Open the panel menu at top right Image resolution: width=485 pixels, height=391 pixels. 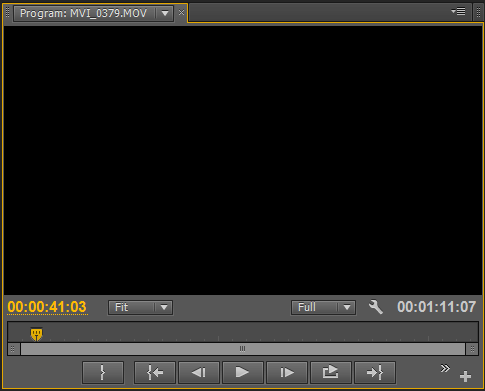coord(458,12)
